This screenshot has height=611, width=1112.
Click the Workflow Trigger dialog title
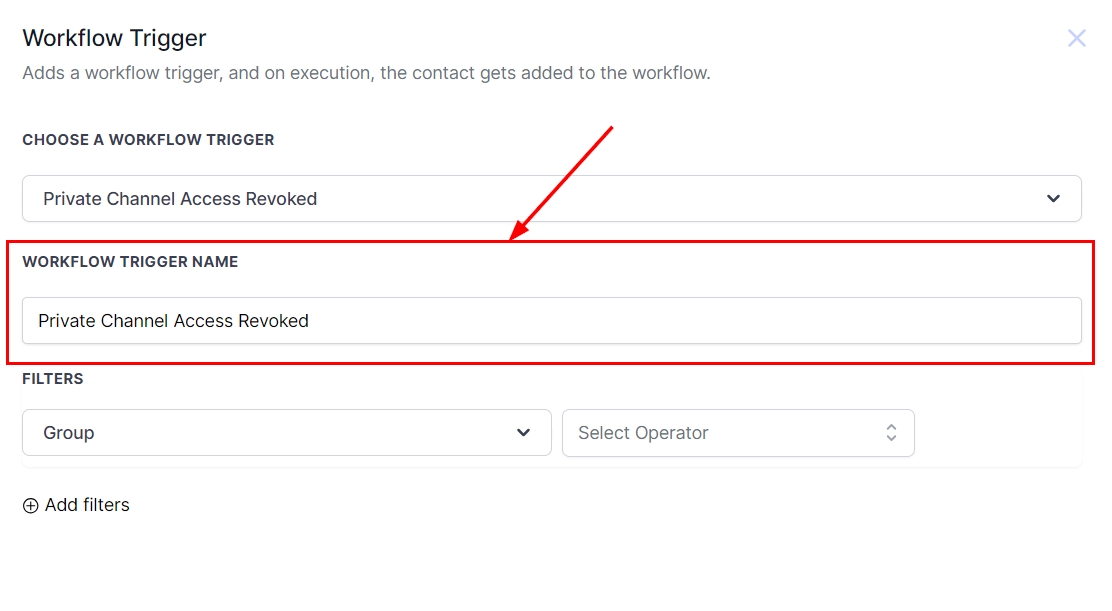114,38
